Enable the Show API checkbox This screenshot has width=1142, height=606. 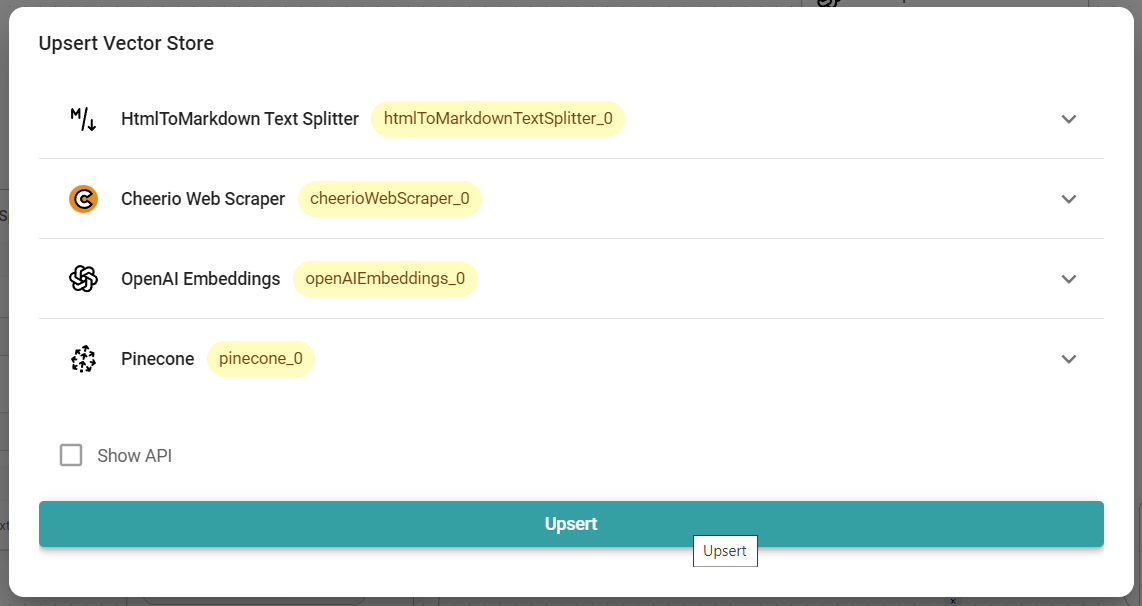tap(71, 456)
